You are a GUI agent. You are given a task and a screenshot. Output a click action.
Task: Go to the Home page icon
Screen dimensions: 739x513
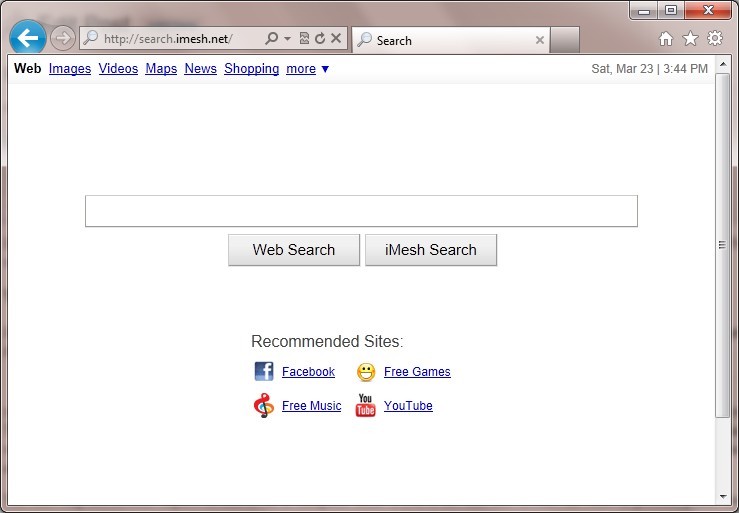pyautogui.click(x=666, y=38)
